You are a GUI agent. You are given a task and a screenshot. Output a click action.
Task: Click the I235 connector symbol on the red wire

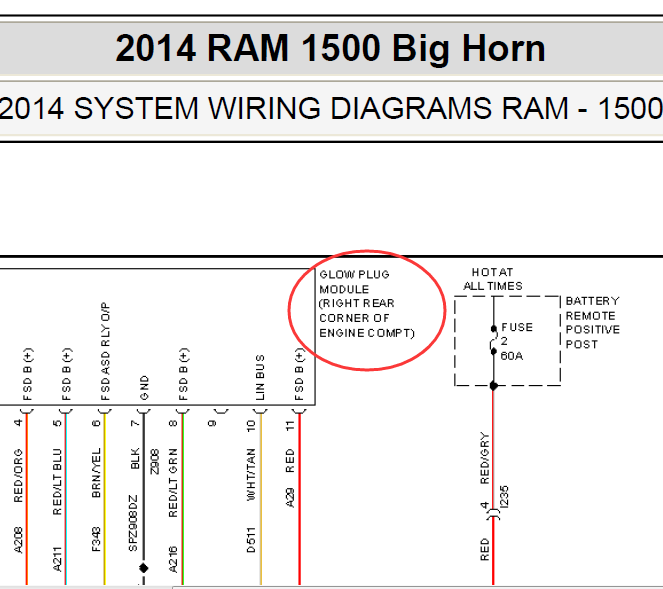point(493,514)
